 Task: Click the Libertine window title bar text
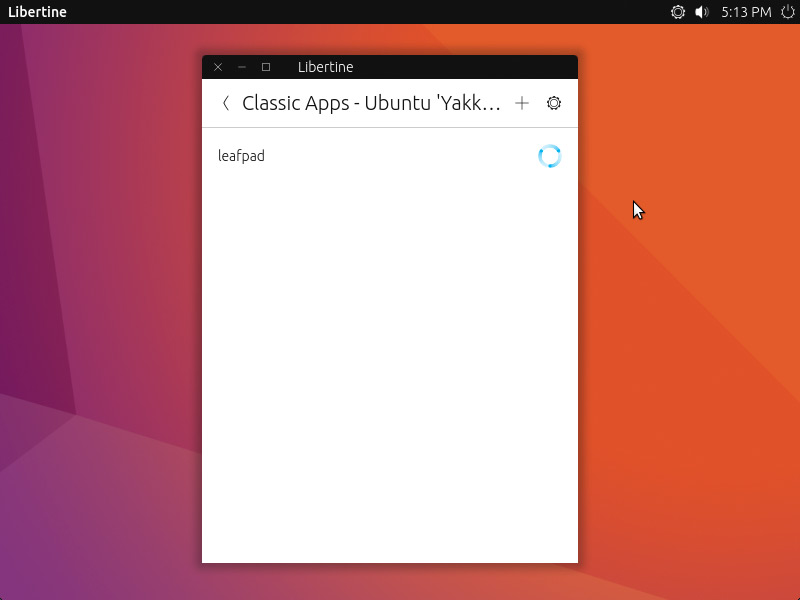tap(325, 67)
